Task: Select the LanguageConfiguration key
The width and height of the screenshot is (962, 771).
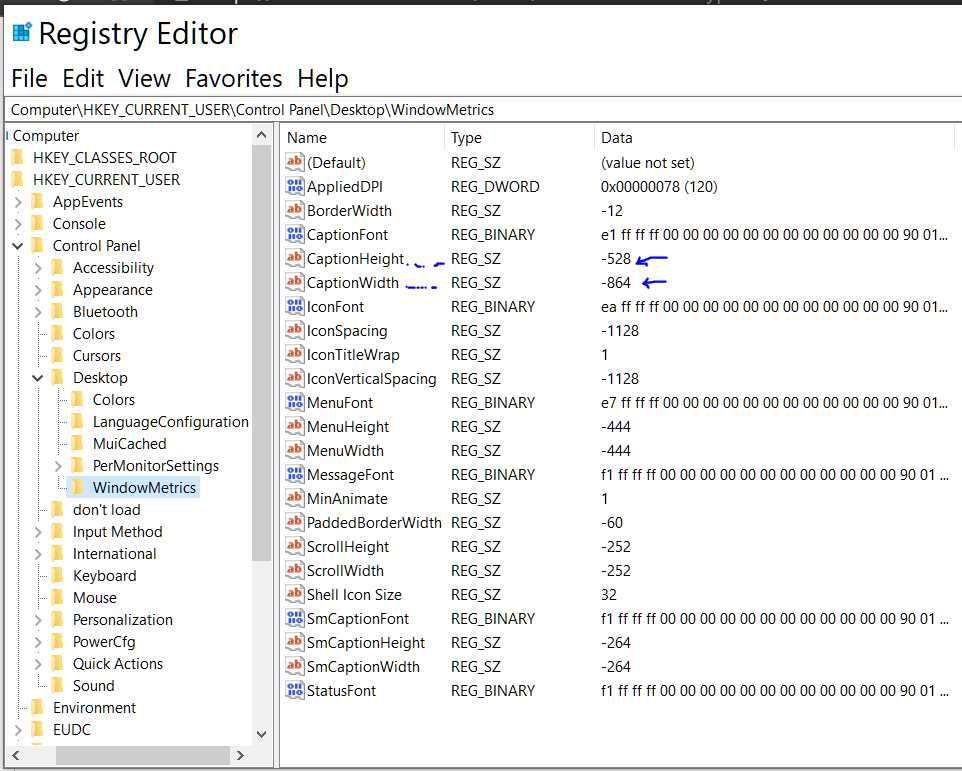Action: 171,422
